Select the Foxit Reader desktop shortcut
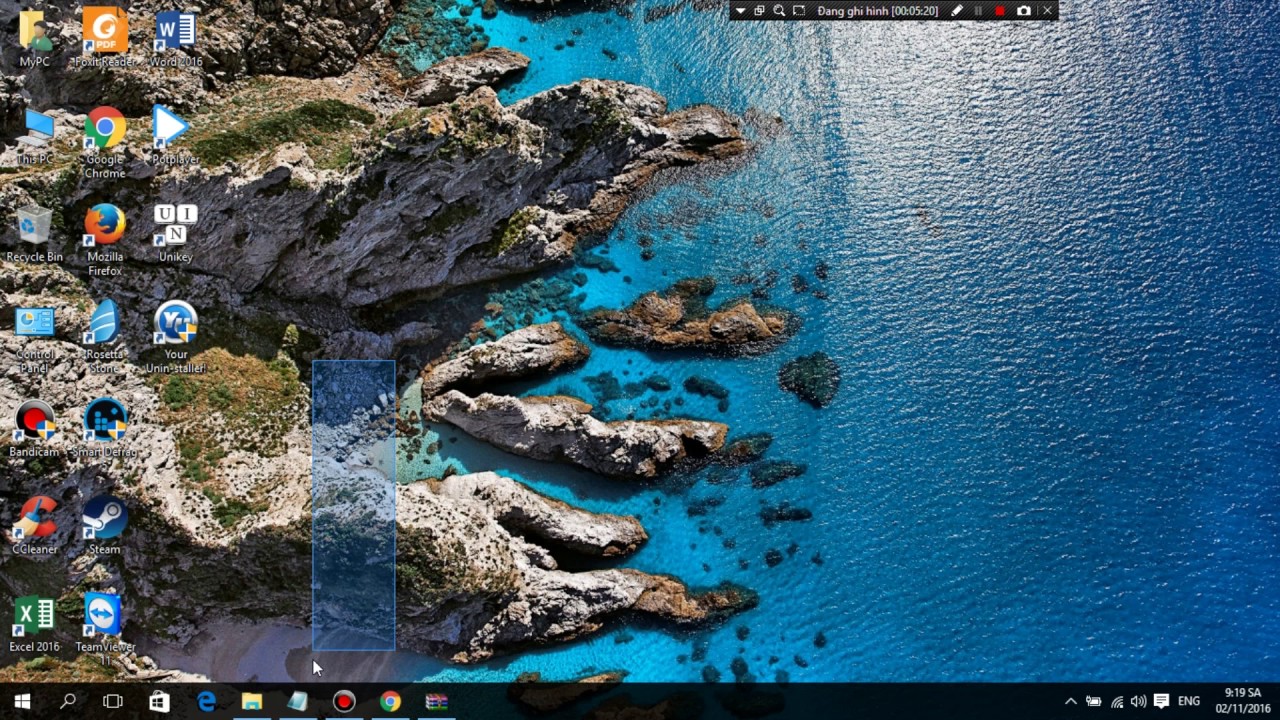 [105, 39]
